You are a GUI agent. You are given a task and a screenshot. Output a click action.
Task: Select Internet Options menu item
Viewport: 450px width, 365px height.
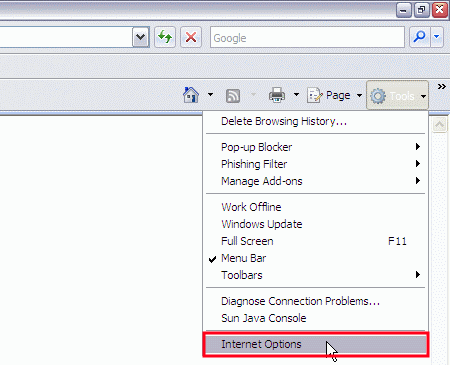[x=315, y=344]
